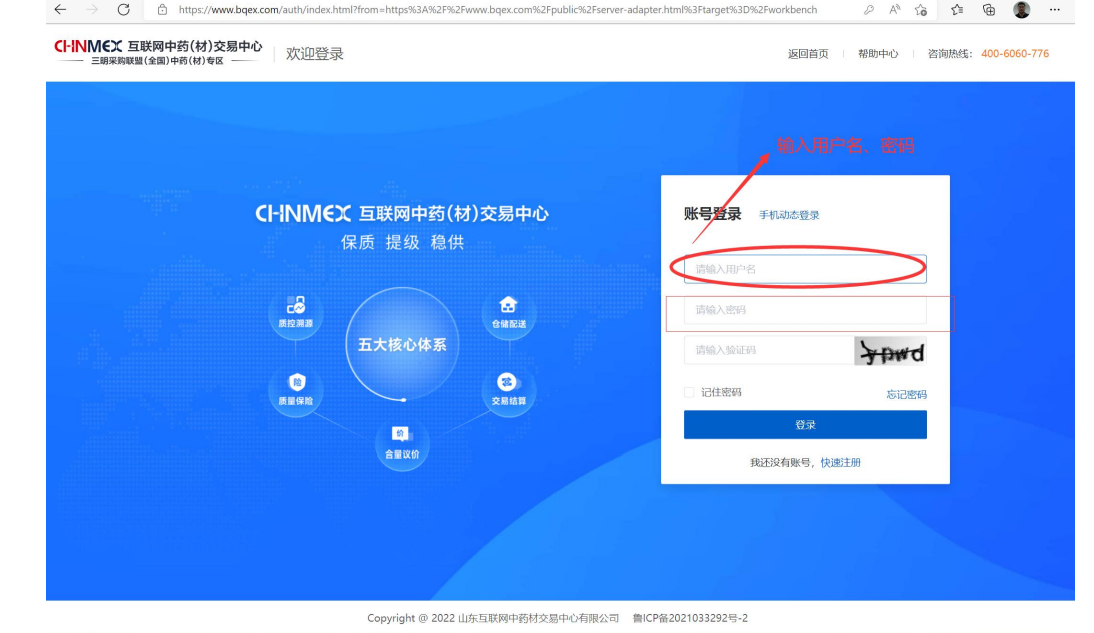The image size is (1094, 633).
Task: Add page to favorites via star-plus icon
Action: coord(921,10)
